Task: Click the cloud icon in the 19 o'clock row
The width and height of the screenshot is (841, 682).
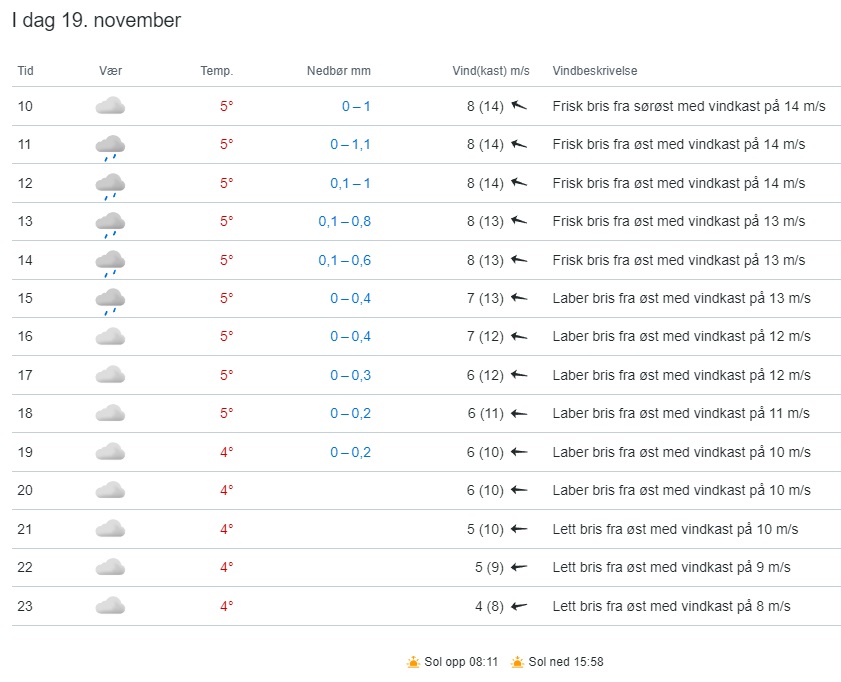Action: point(110,452)
